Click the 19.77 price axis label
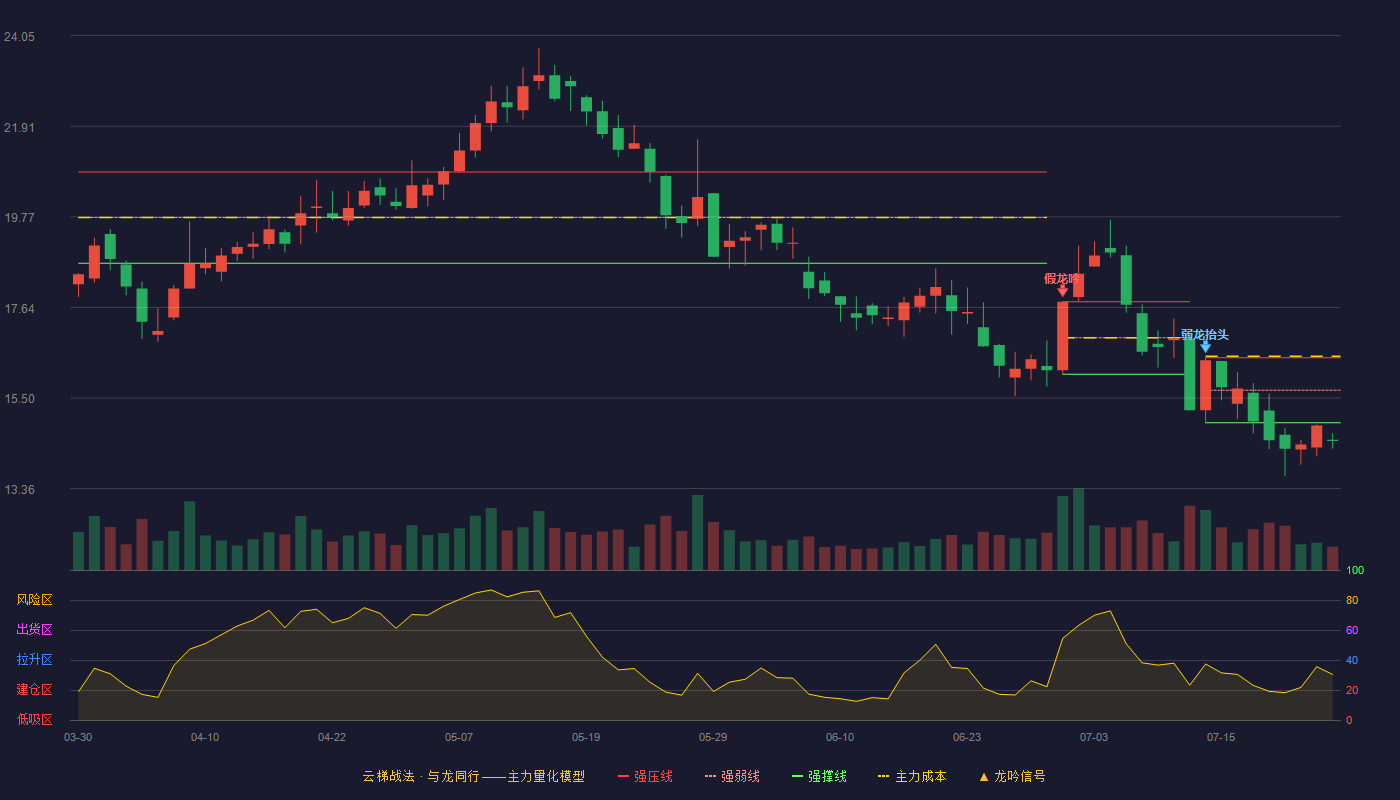The width and height of the screenshot is (1400, 800). coord(19,217)
